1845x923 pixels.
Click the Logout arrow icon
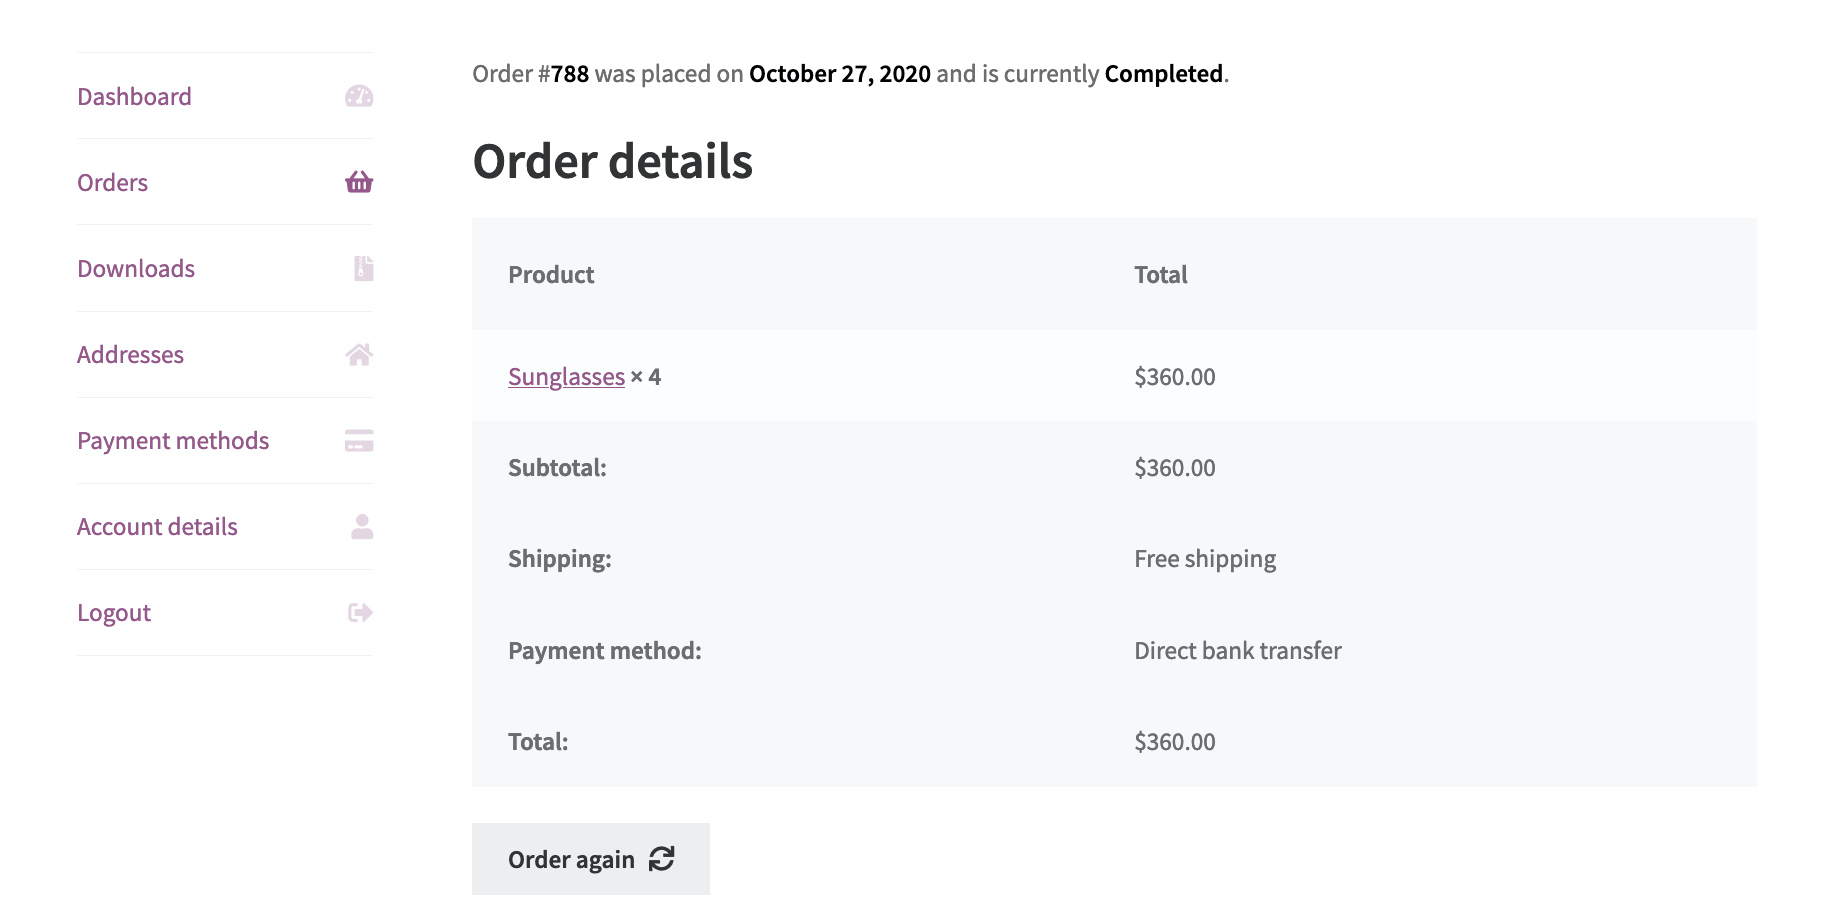360,612
